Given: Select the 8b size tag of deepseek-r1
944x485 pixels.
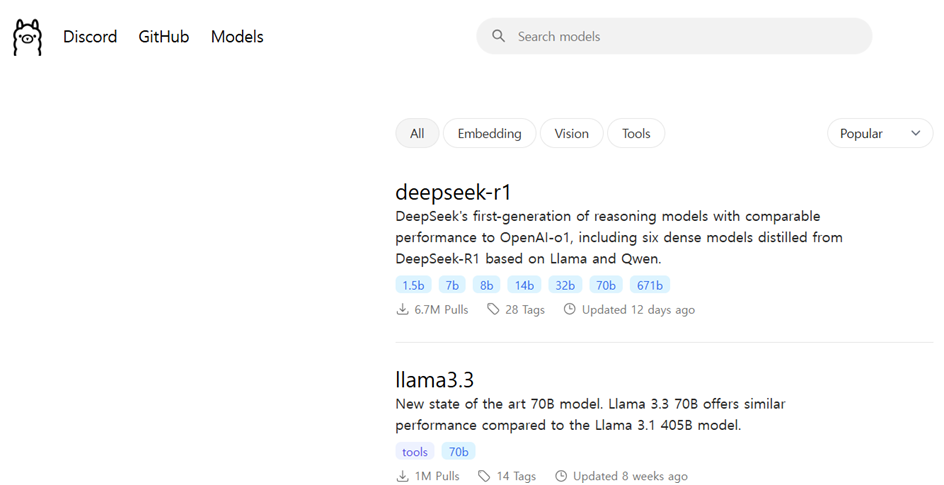Looking at the screenshot, I should (486, 285).
